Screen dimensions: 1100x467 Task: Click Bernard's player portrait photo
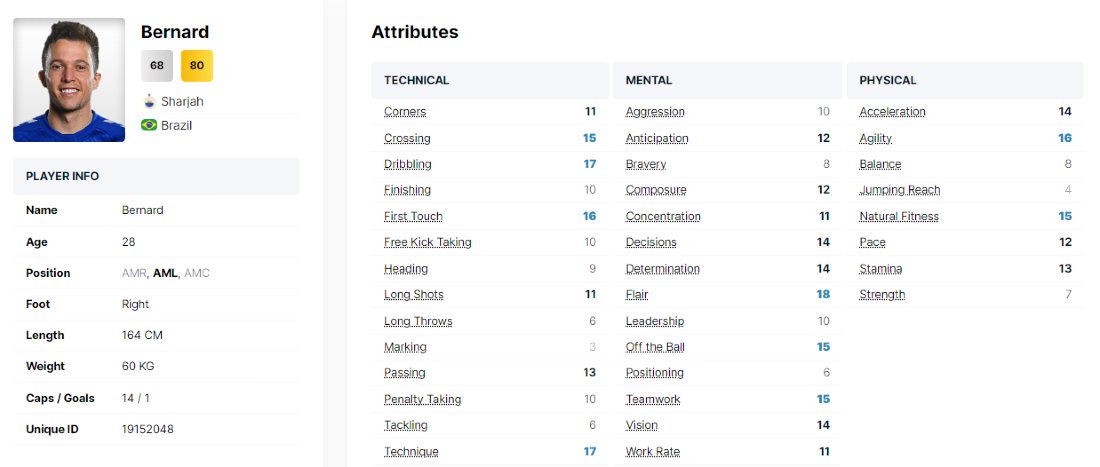click(69, 80)
